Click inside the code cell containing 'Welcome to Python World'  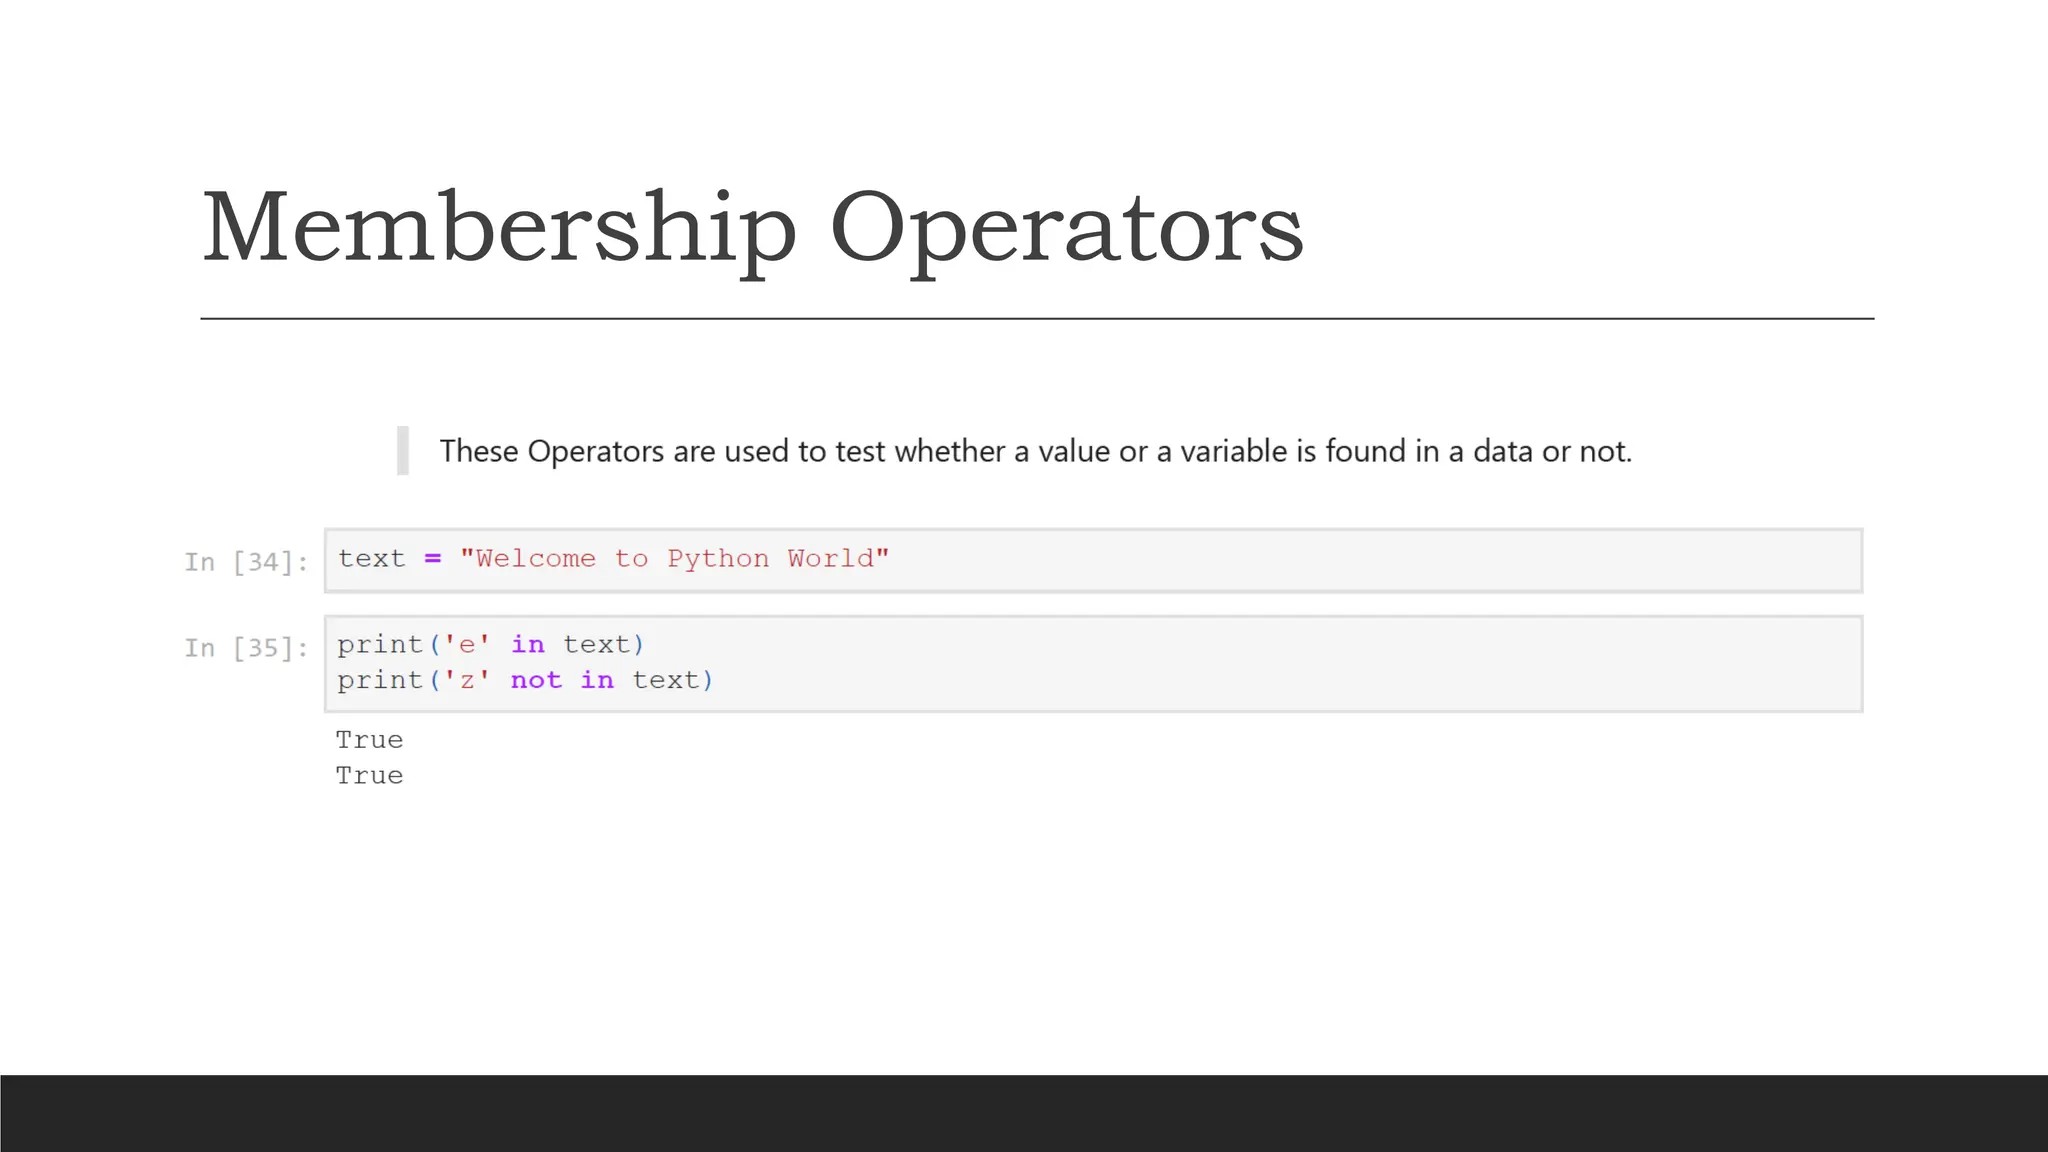click(1093, 560)
